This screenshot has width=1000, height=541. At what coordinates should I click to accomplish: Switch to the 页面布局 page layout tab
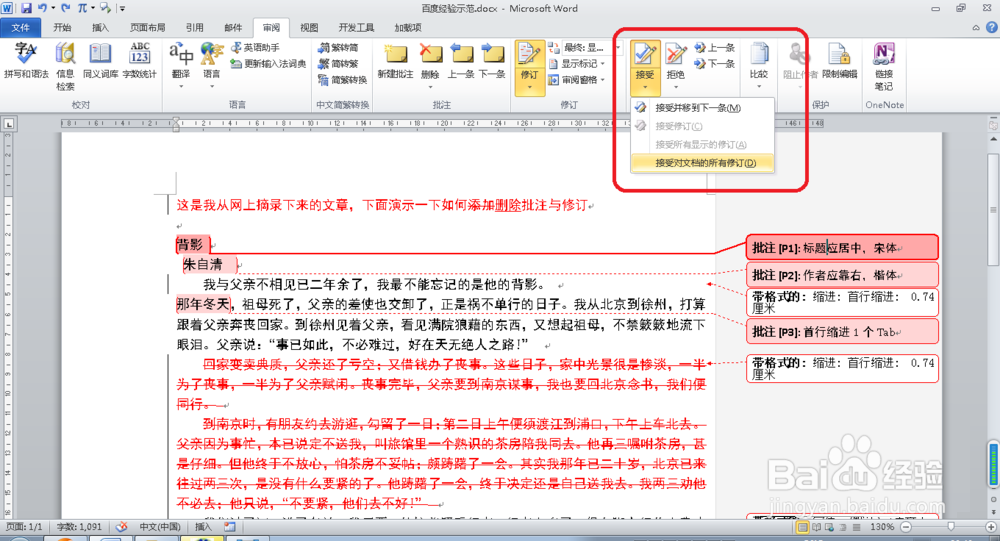pyautogui.click(x=147, y=27)
